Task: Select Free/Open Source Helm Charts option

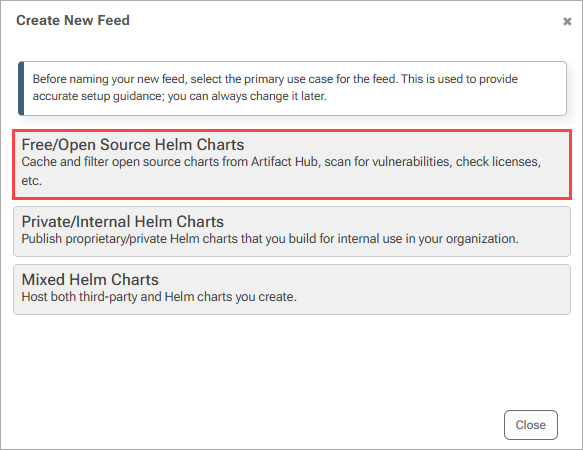Action: coord(292,164)
